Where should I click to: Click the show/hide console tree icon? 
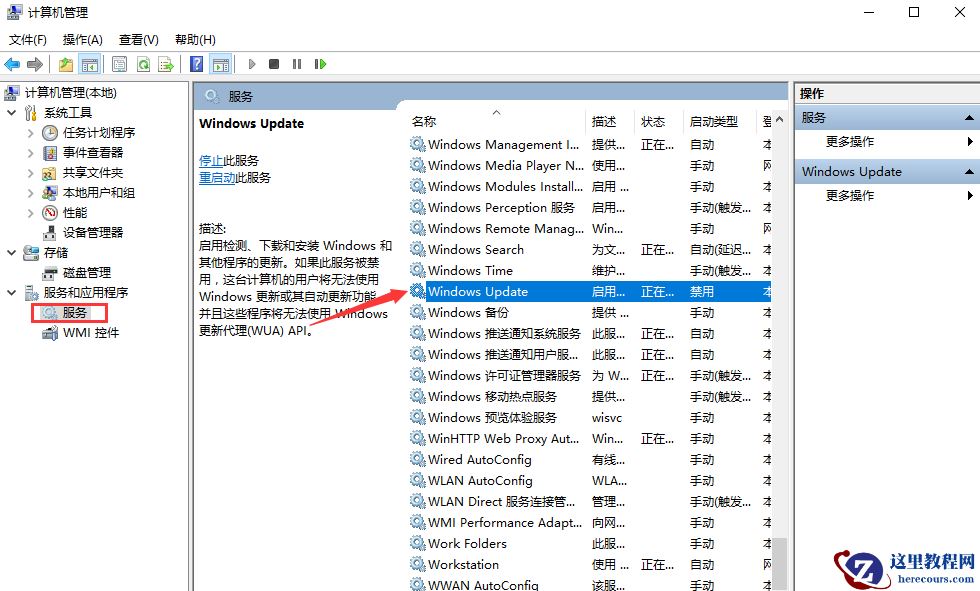[89, 63]
